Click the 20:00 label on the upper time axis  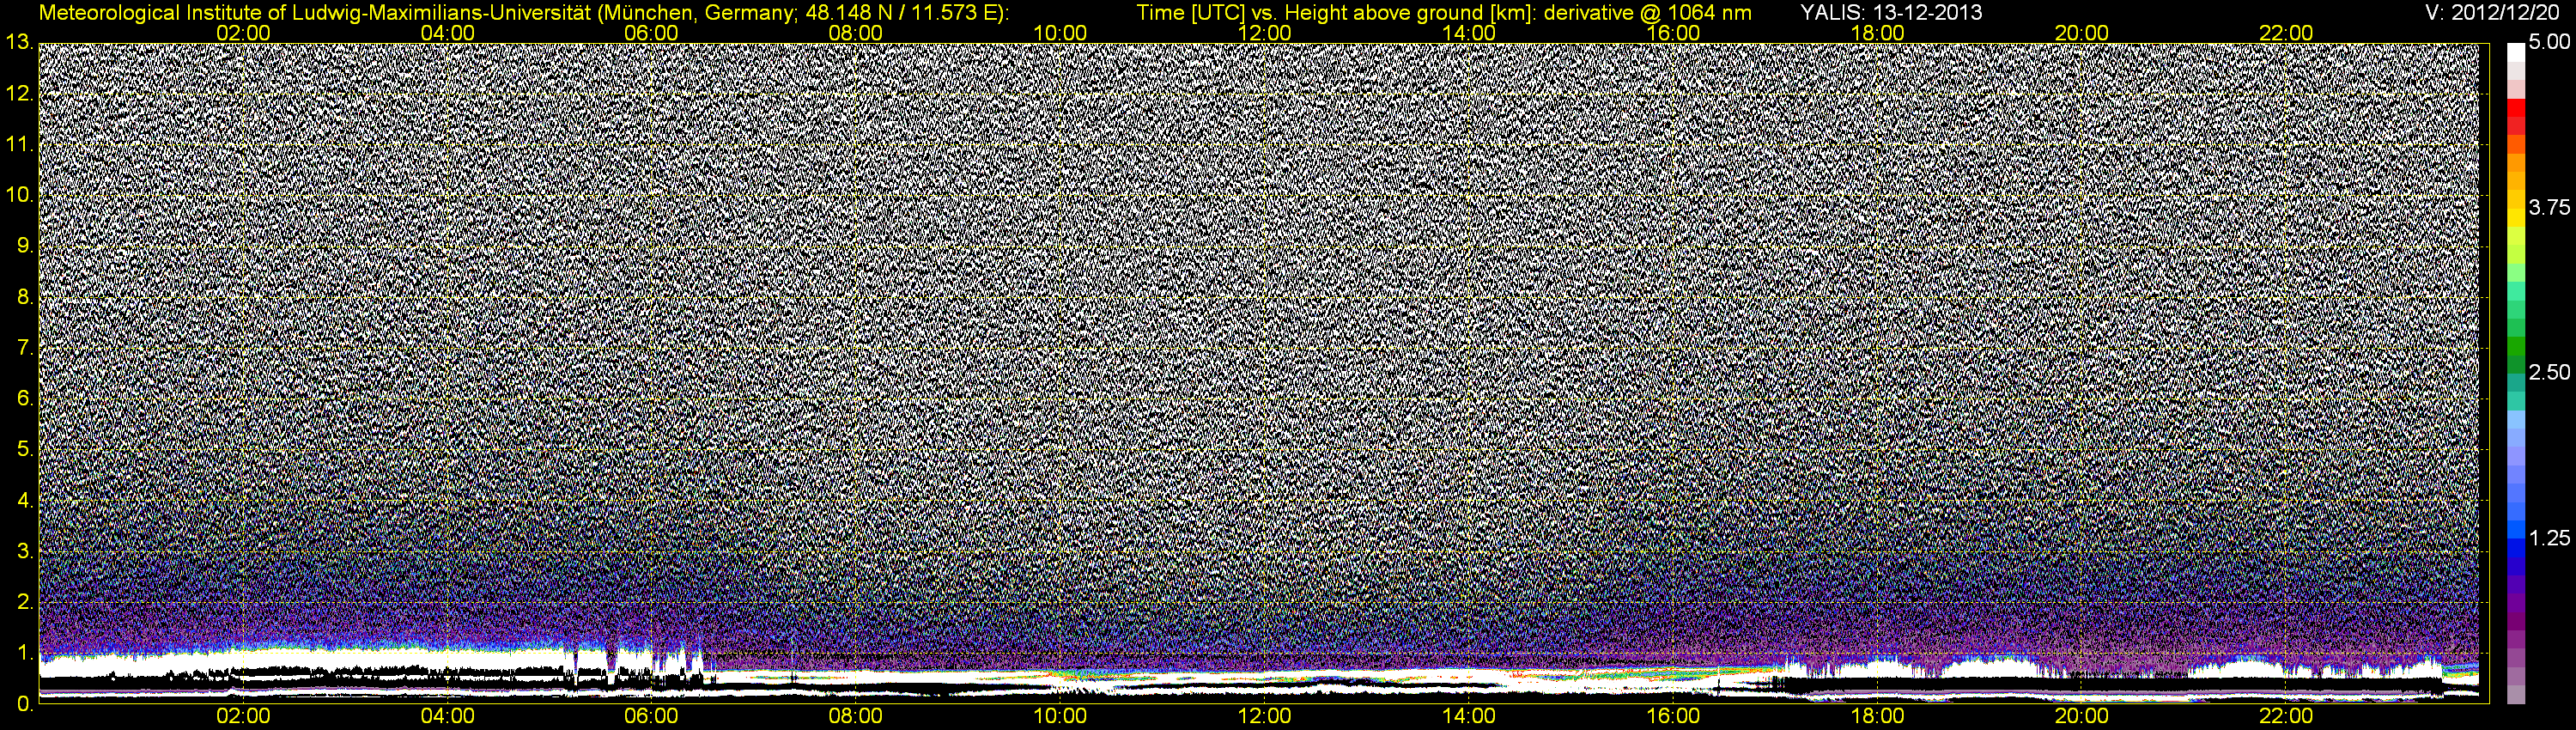[2082, 33]
